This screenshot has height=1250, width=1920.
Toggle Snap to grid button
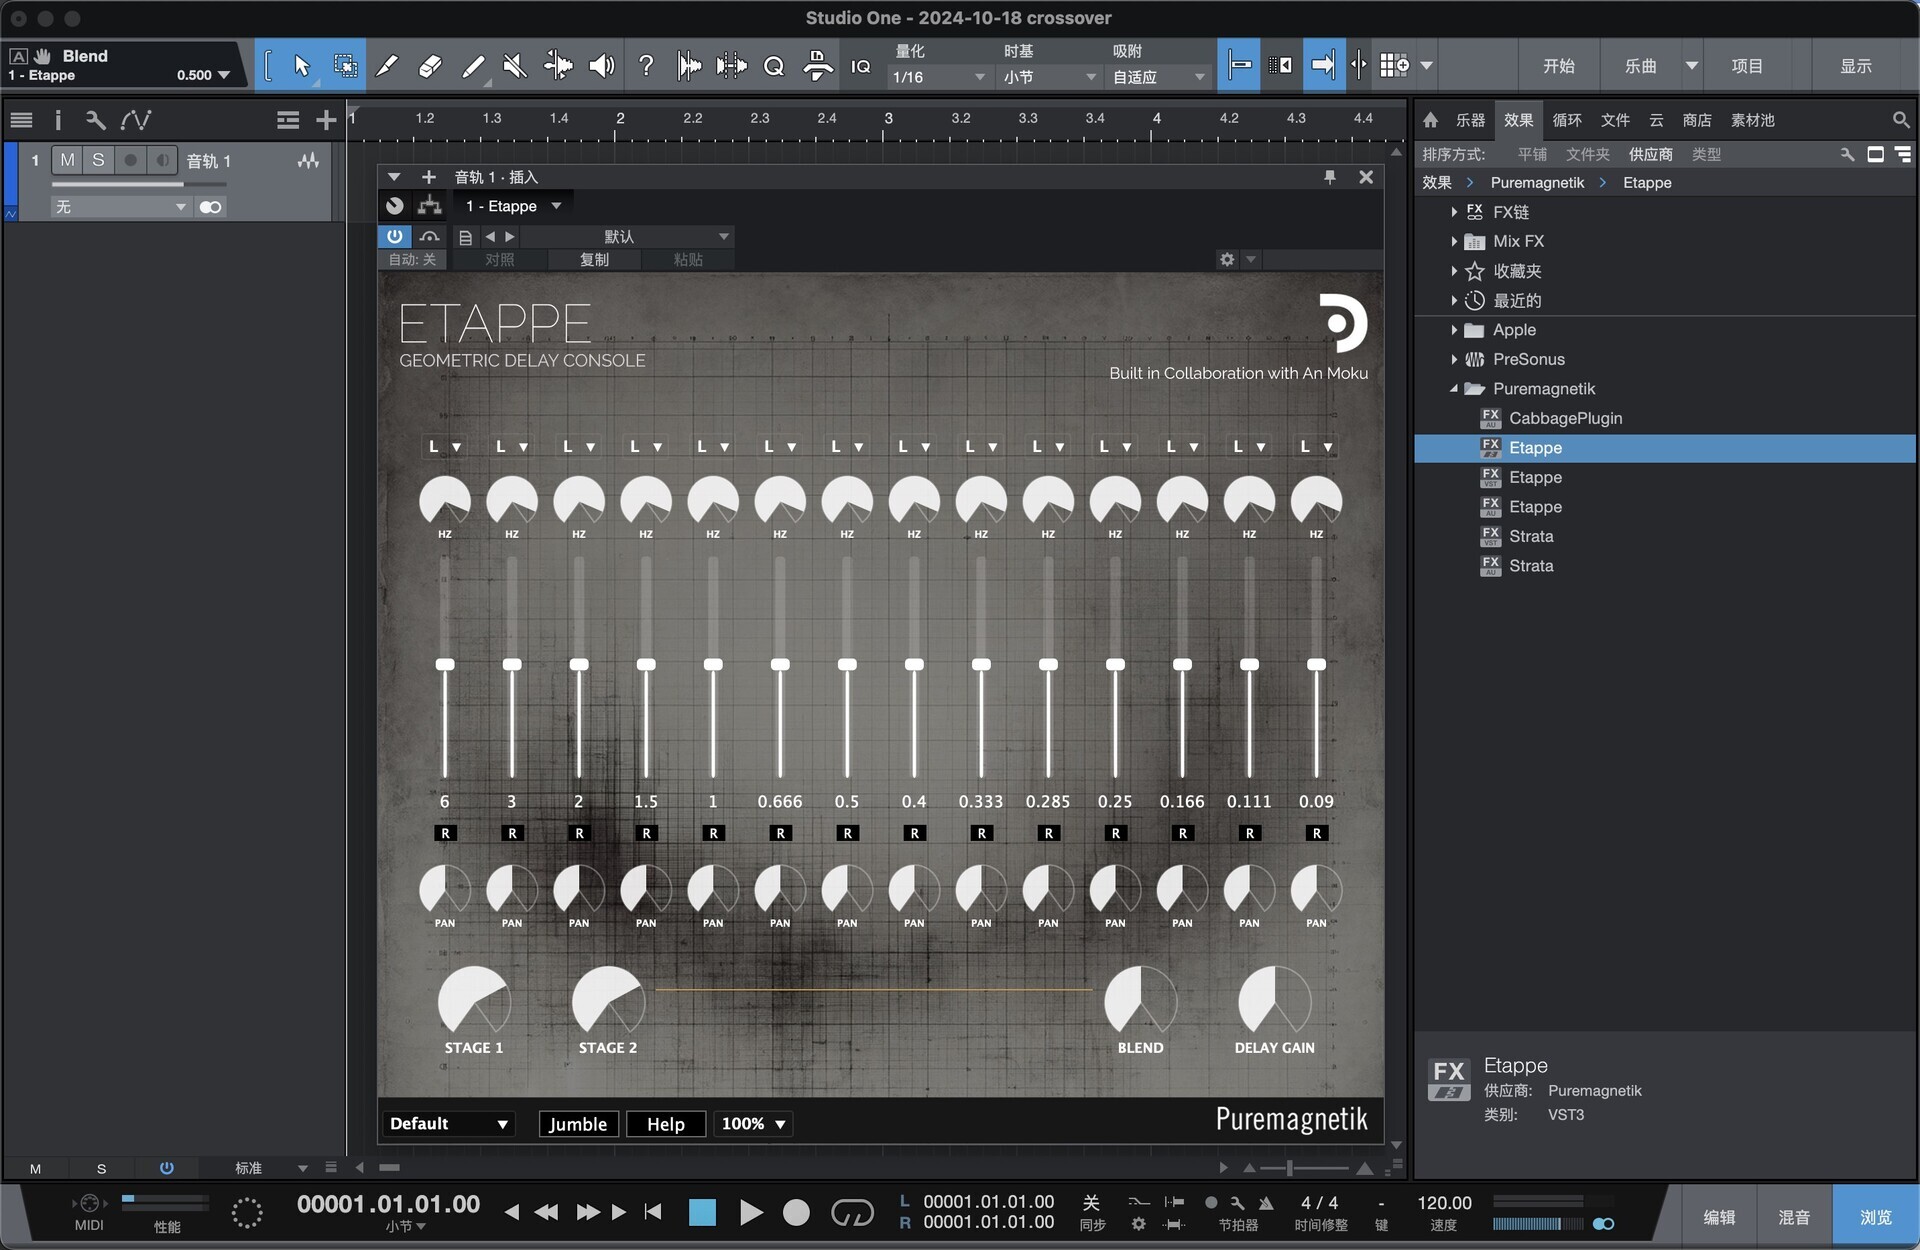(1238, 66)
